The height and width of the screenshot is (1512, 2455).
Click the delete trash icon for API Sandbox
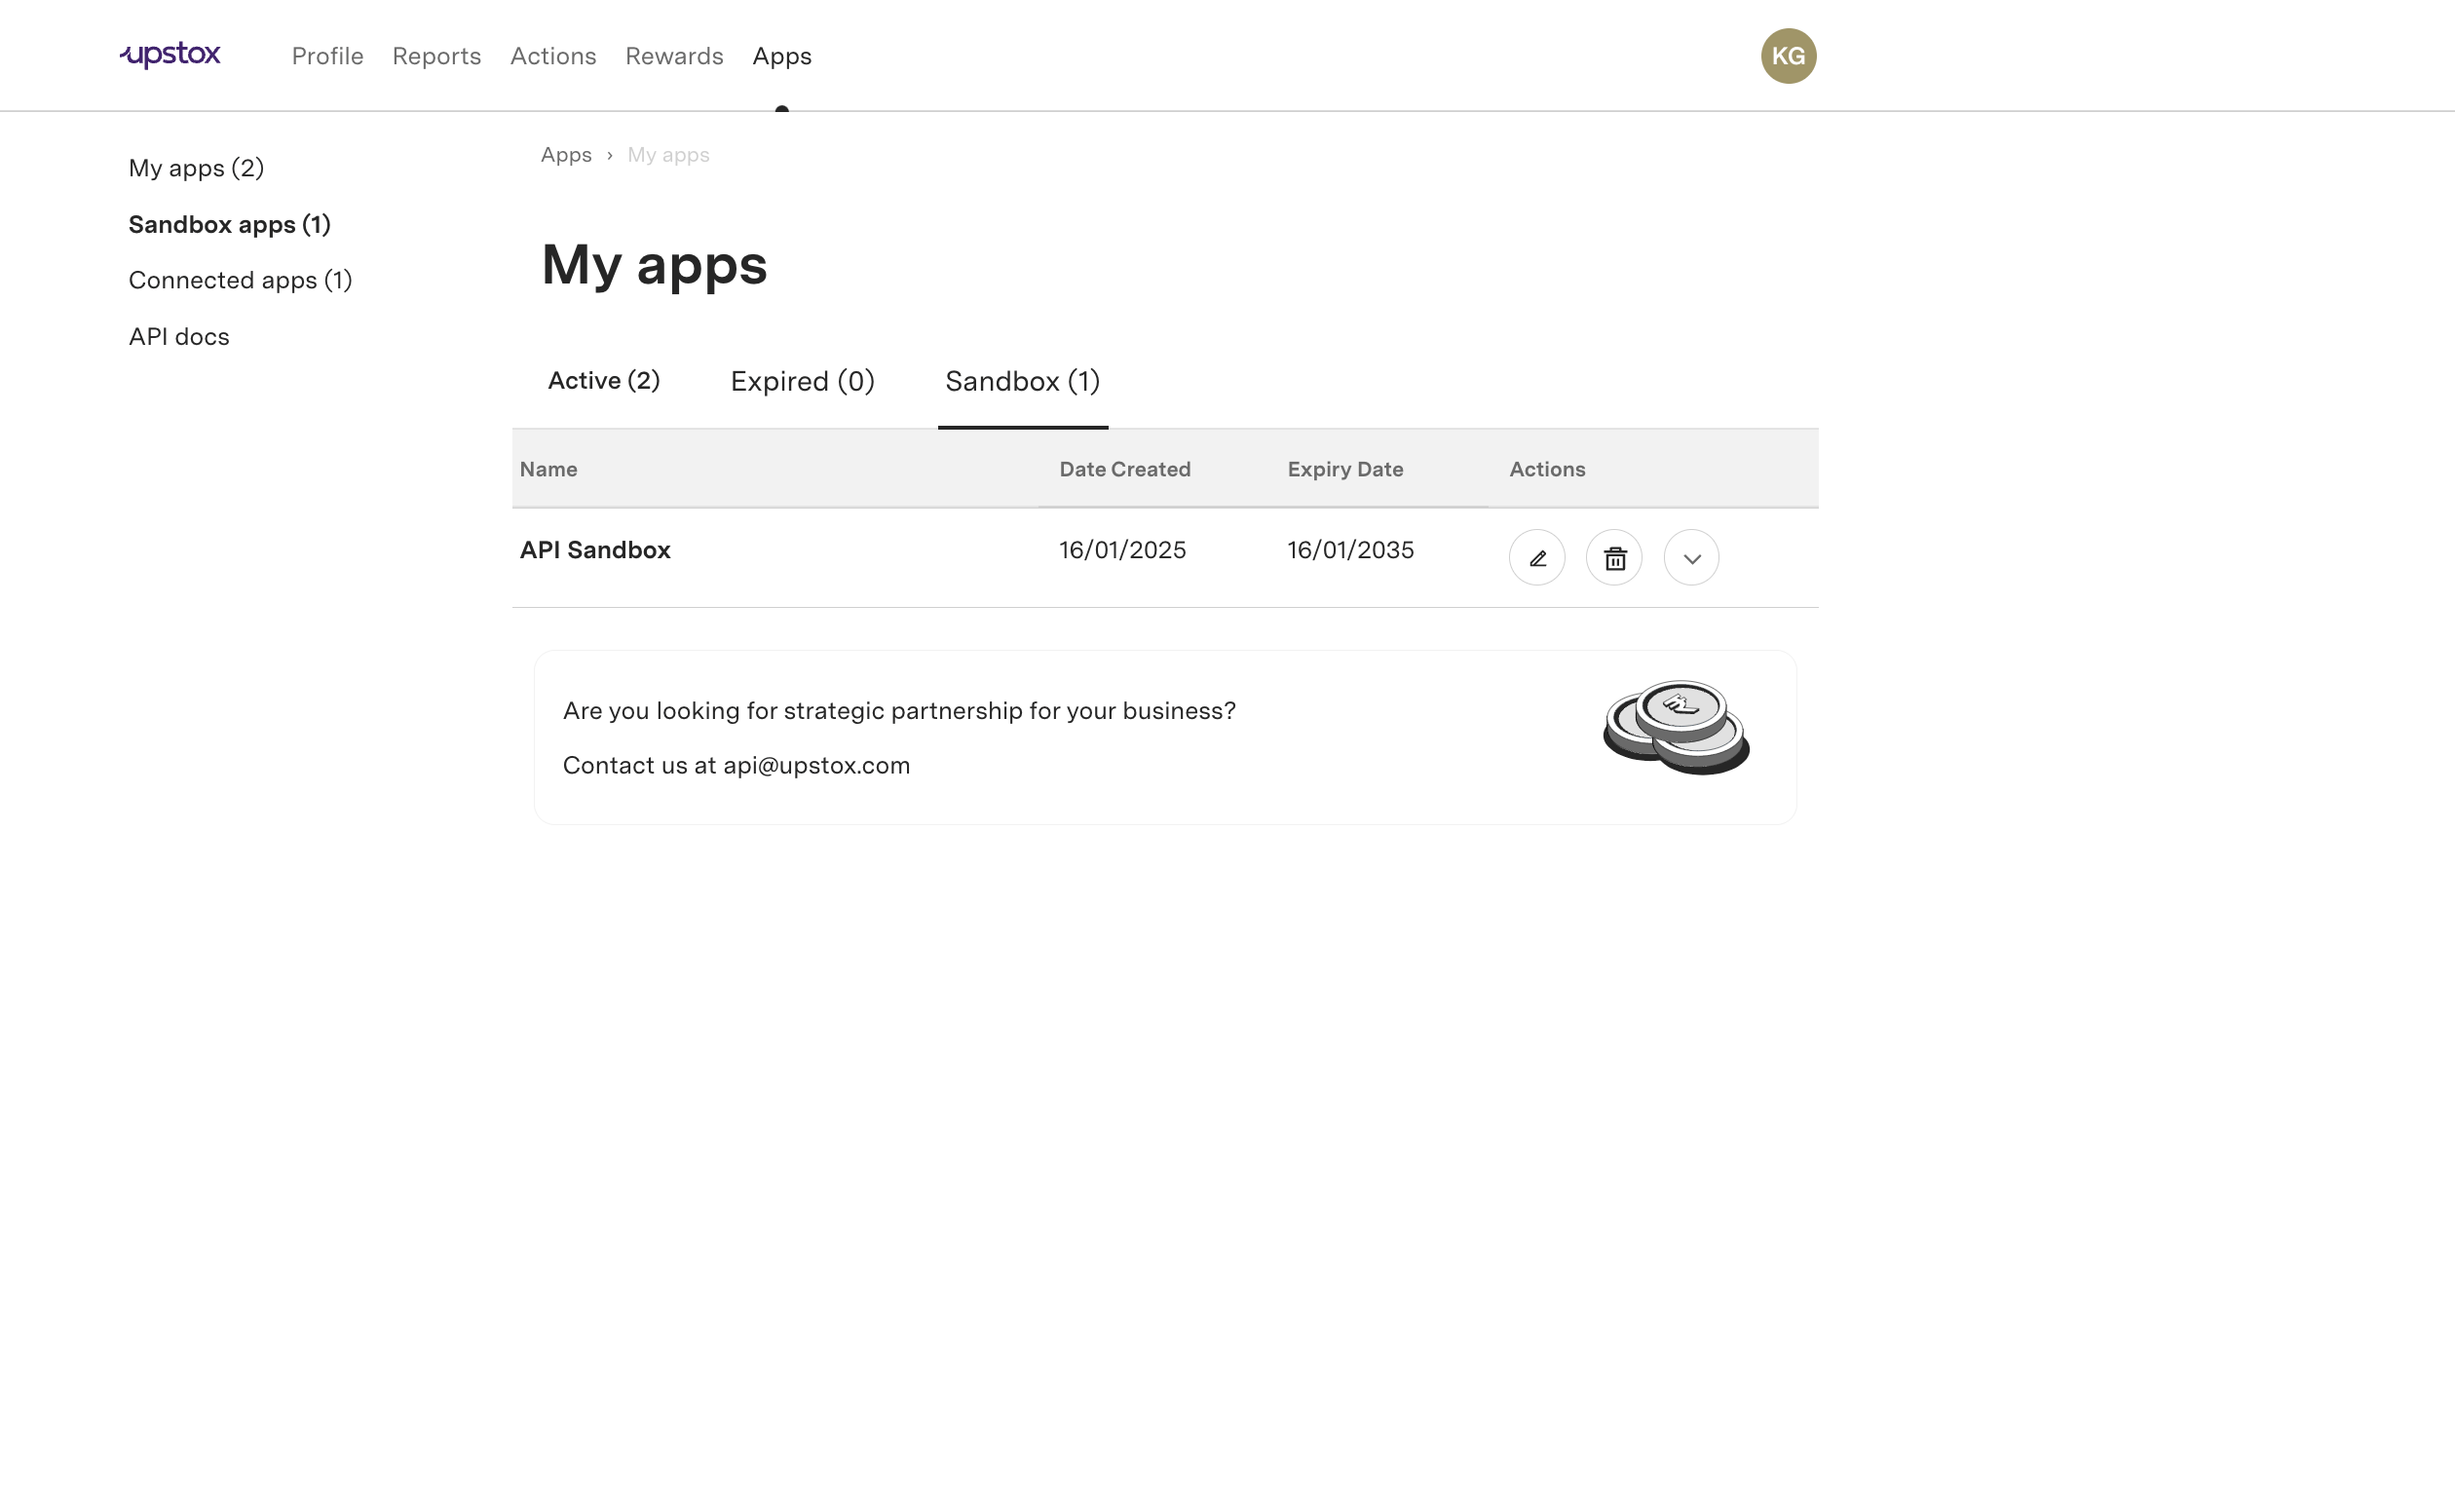[x=1613, y=556]
